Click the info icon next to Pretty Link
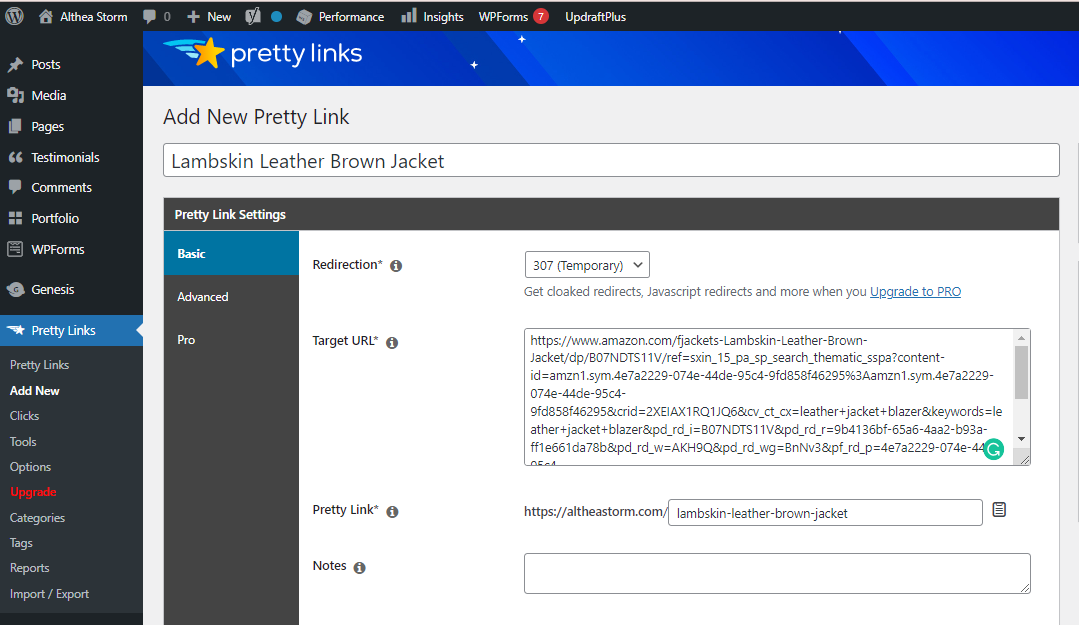The image size is (1079, 625). click(392, 511)
